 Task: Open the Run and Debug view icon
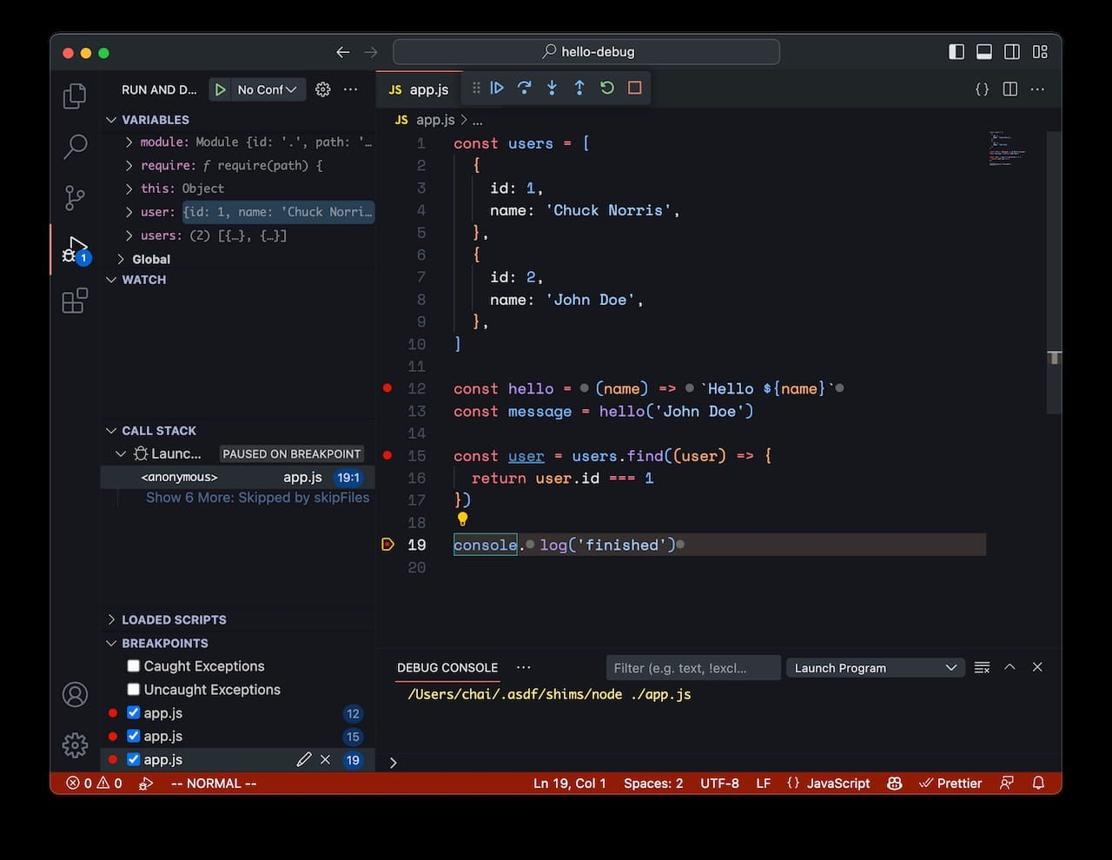click(x=76, y=250)
